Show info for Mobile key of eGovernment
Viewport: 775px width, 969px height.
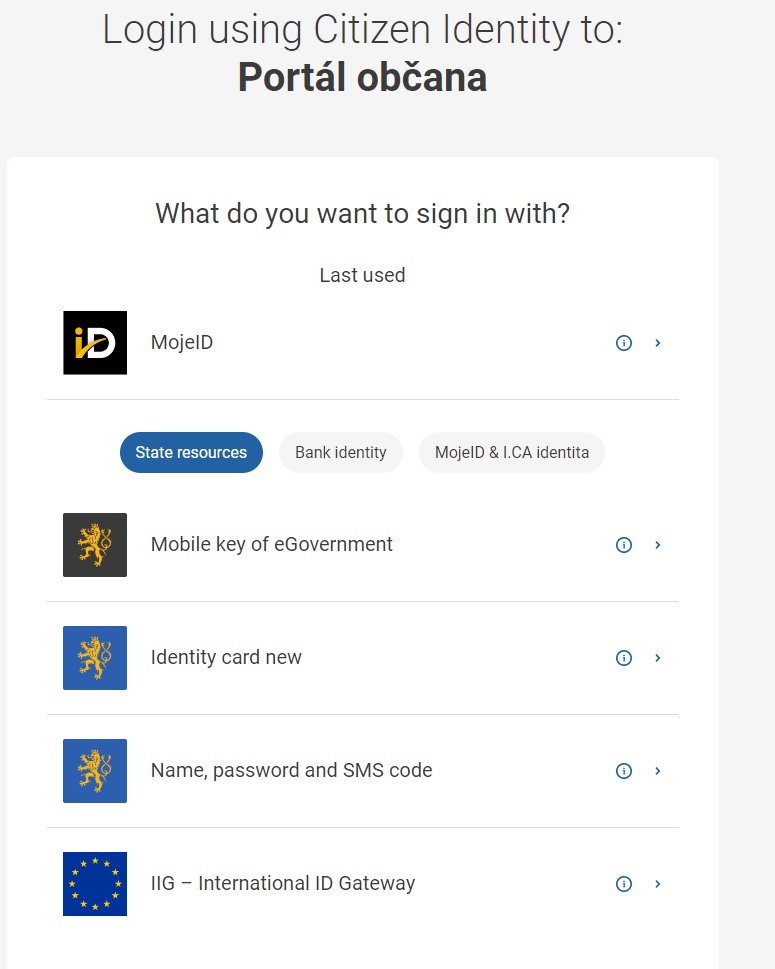(x=624, y=545)
